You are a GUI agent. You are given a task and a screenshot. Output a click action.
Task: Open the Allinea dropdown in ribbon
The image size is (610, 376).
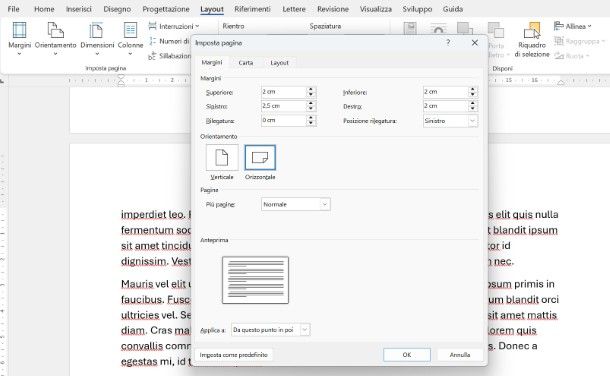[x=573, y=26]
